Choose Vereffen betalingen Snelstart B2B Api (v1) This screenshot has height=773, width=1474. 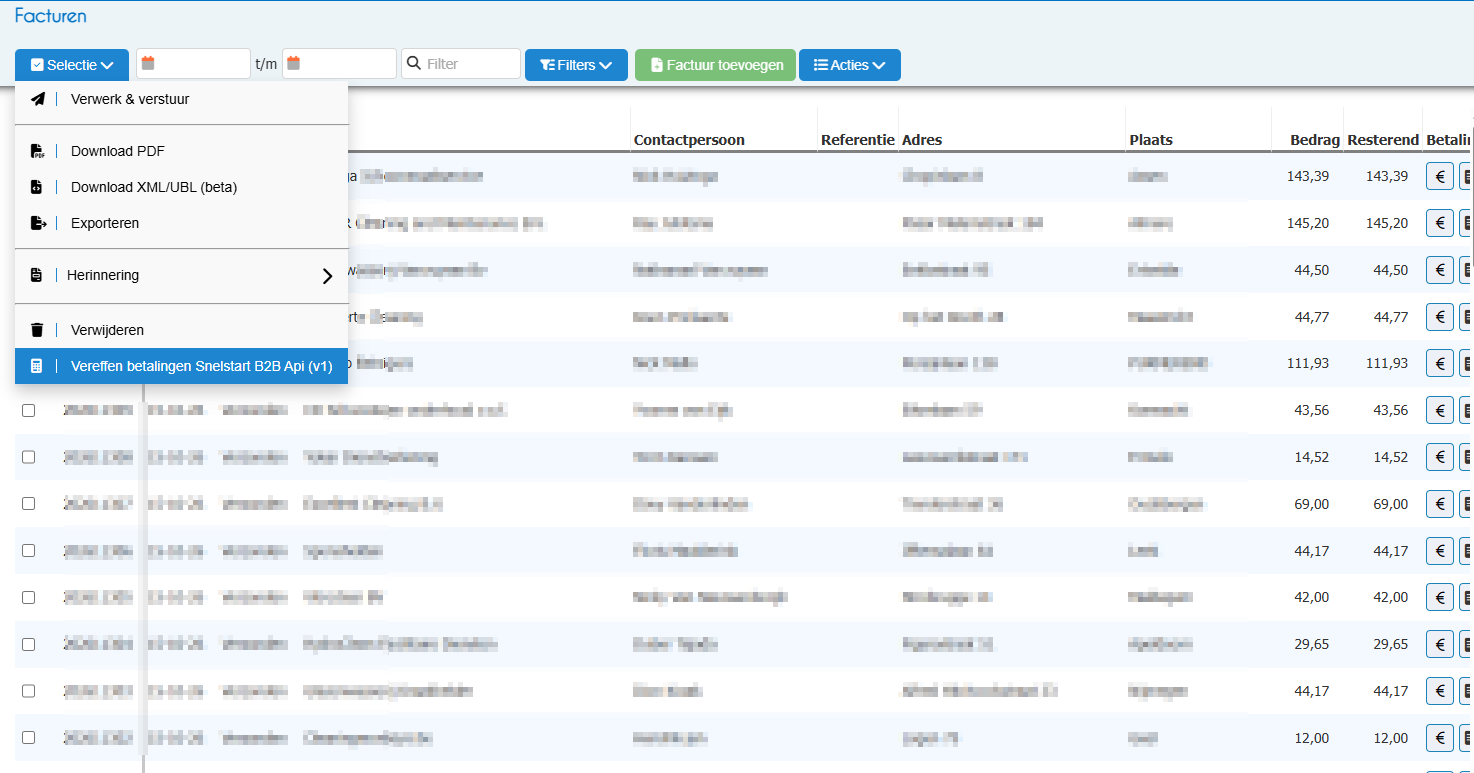point(181,366)
